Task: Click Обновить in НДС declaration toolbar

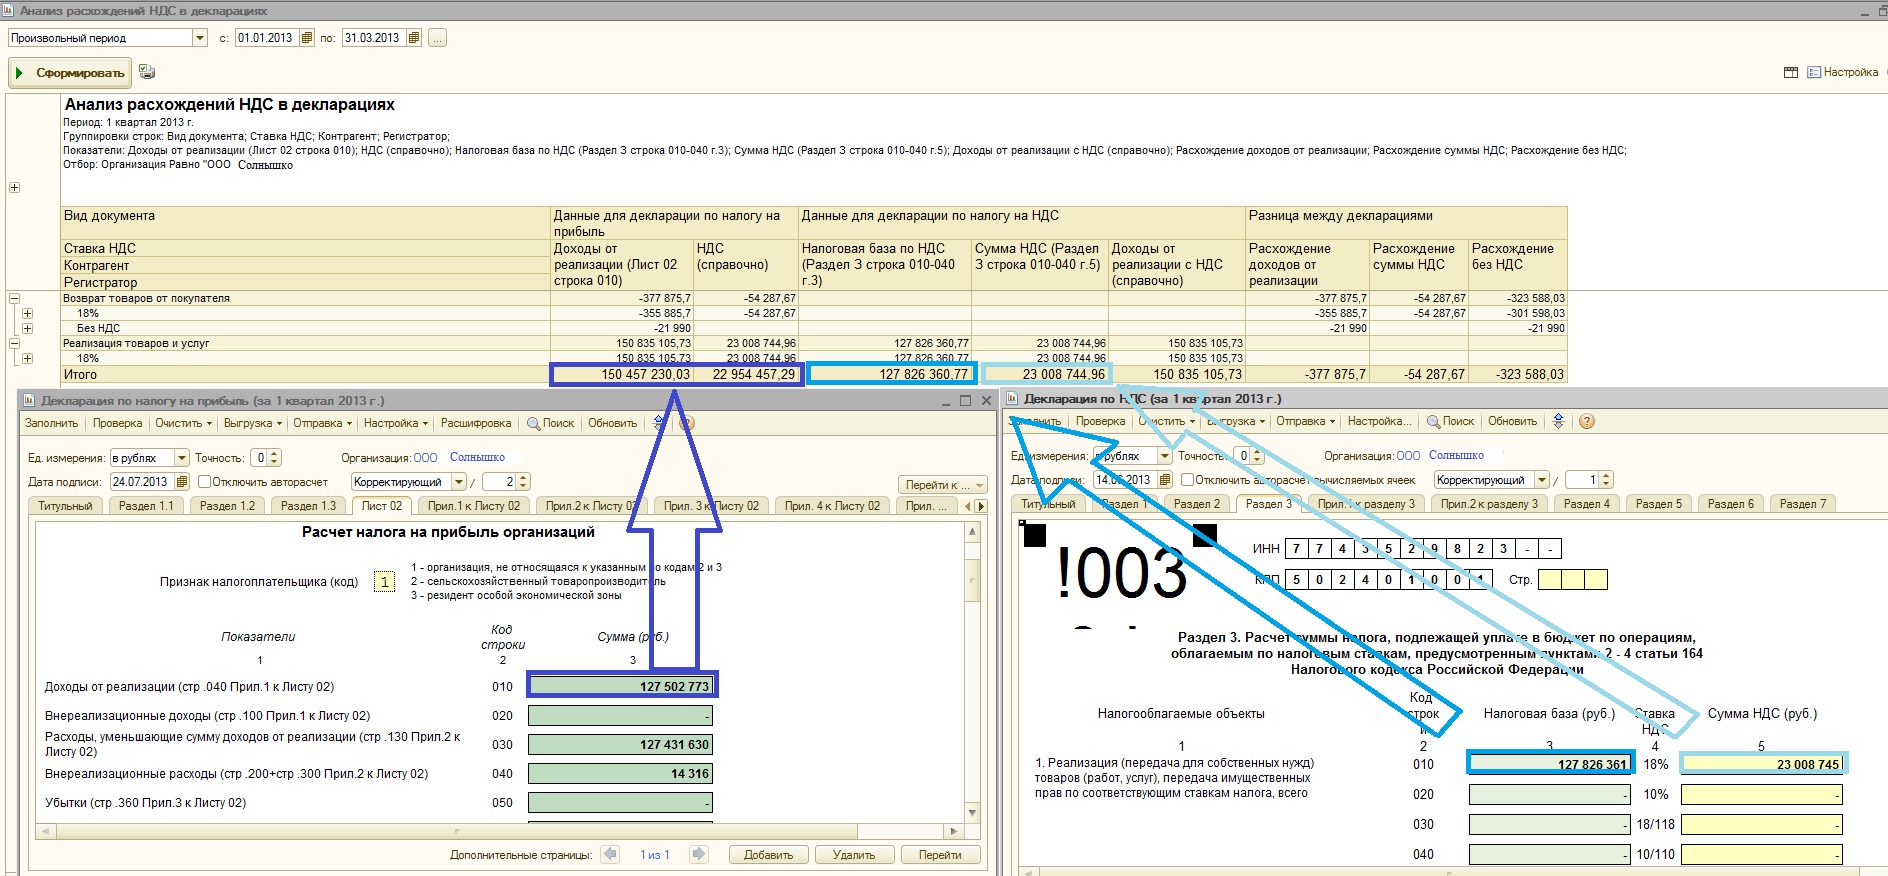Action: pyautogui.click(x=1512, y=421)
